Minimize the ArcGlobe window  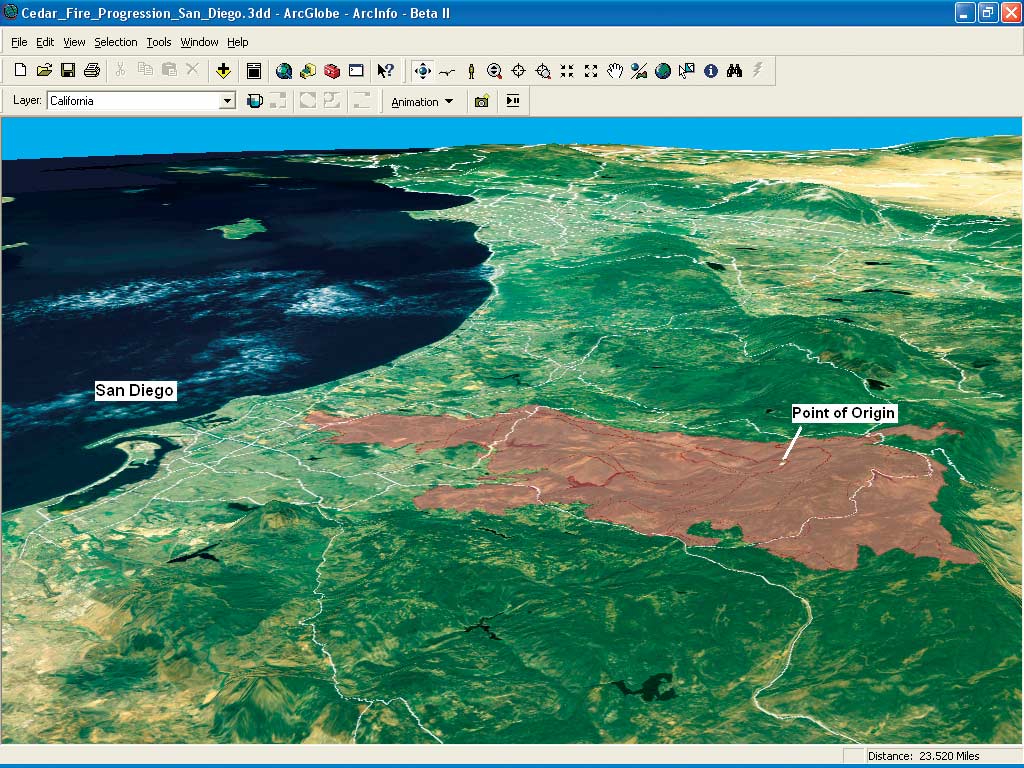965,12
